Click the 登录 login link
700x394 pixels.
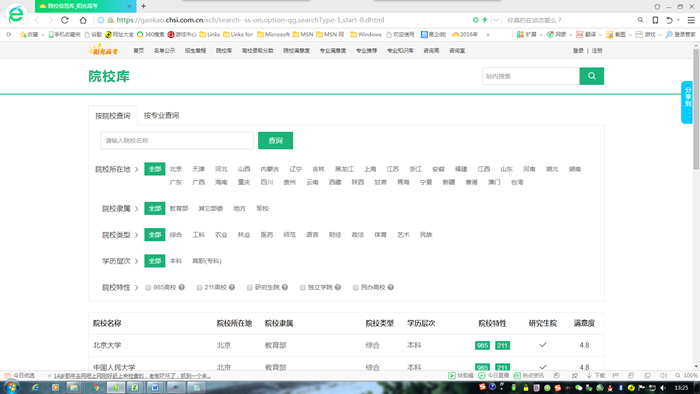[578, 51]
